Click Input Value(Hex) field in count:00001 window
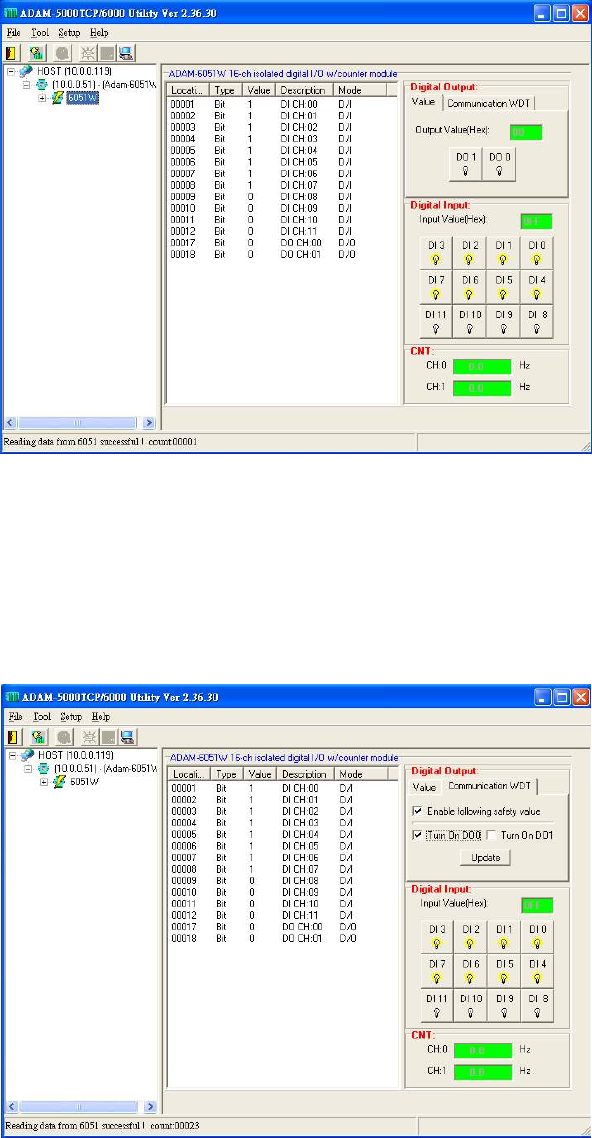This screenshot has height=1138, width=592. (536, 221)
